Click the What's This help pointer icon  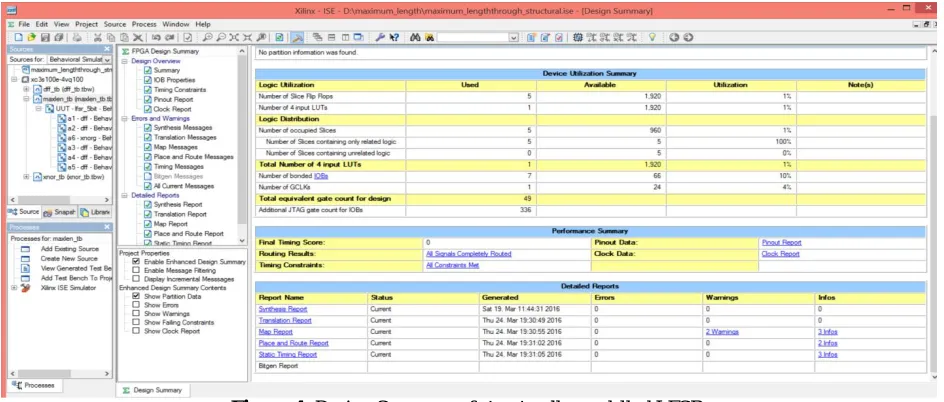point(394,37)
